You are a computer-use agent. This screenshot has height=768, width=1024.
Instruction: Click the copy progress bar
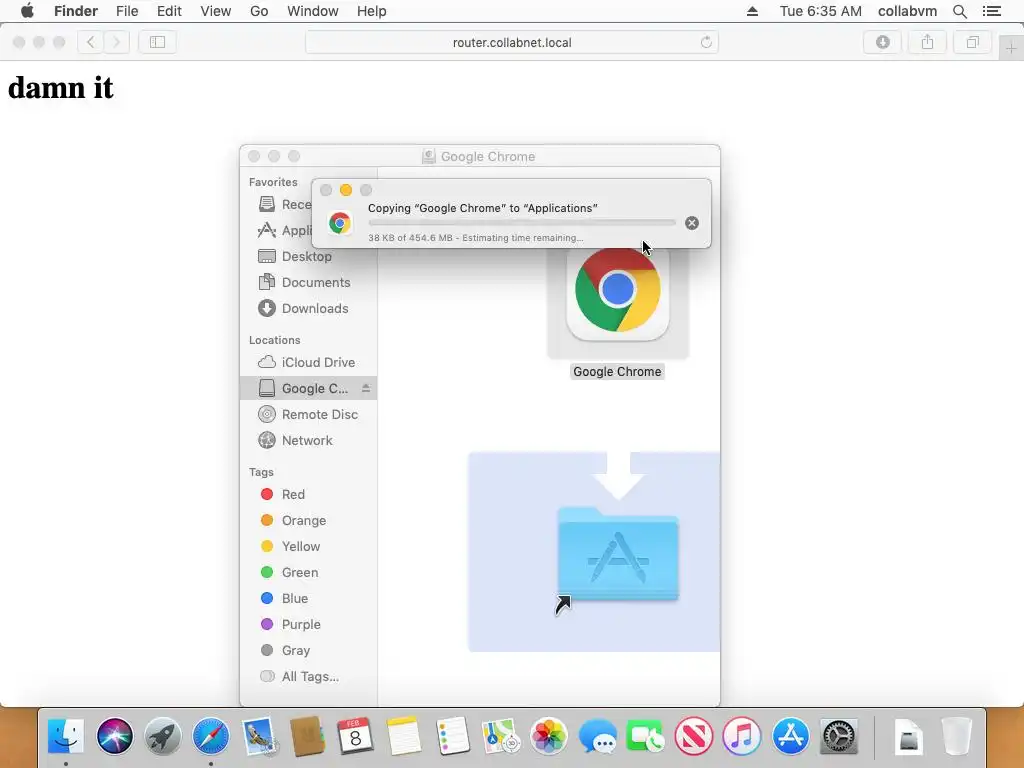pos(522,223)
